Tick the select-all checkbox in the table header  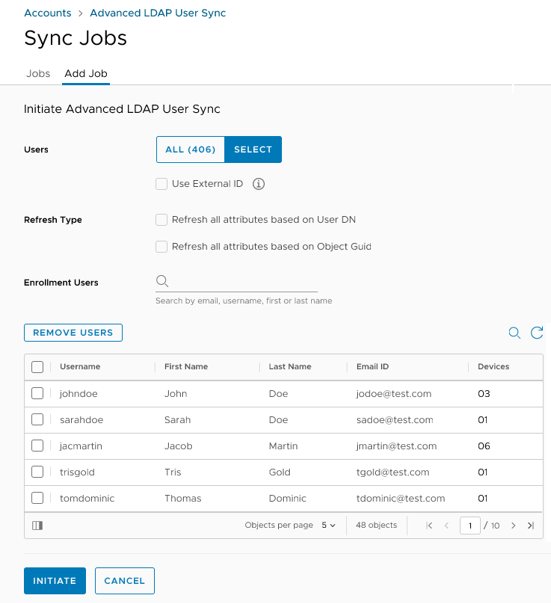pos(37,367)
